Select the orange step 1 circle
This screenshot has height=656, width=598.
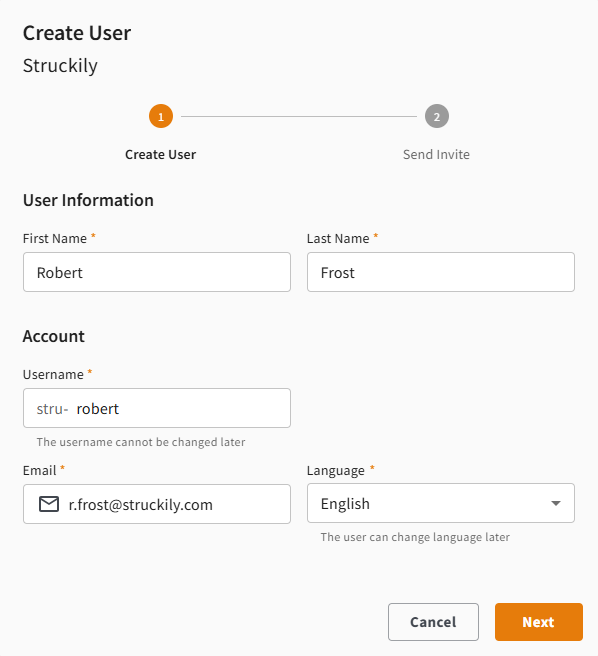[x=161, y=116]
